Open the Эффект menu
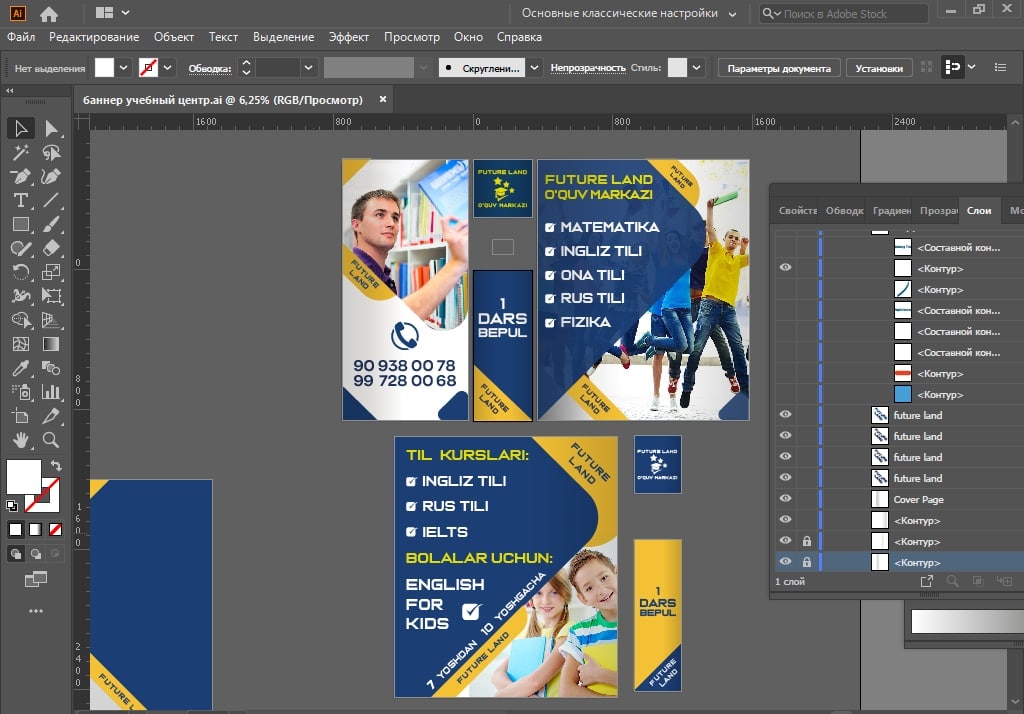The image size is (1024, 714). (x=348, y=37)
